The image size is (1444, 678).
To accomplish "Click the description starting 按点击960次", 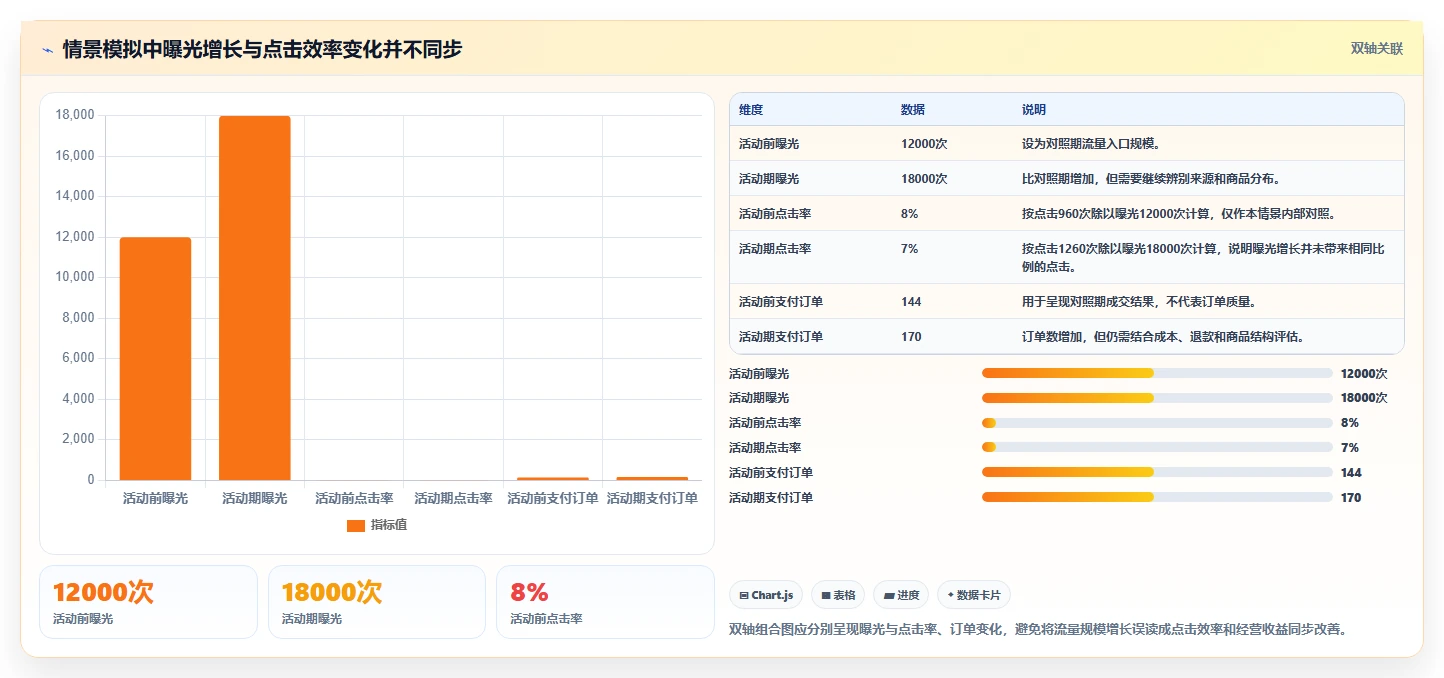I will pyautogui.click(x=1179, y=214).
